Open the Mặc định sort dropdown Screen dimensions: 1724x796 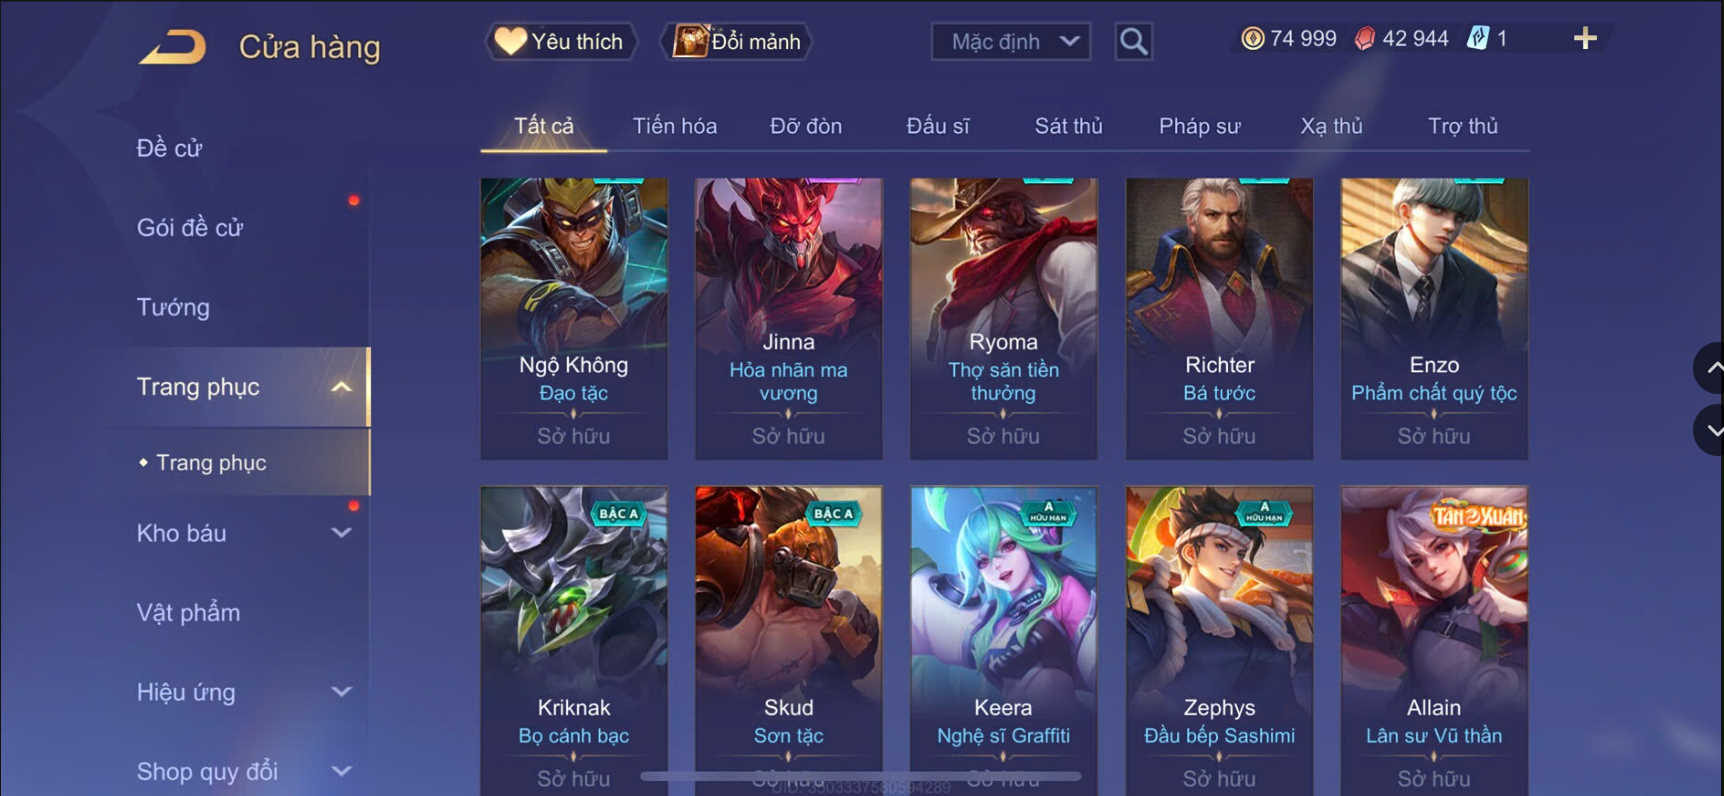pyautogui.click(x=1011, y=41)
